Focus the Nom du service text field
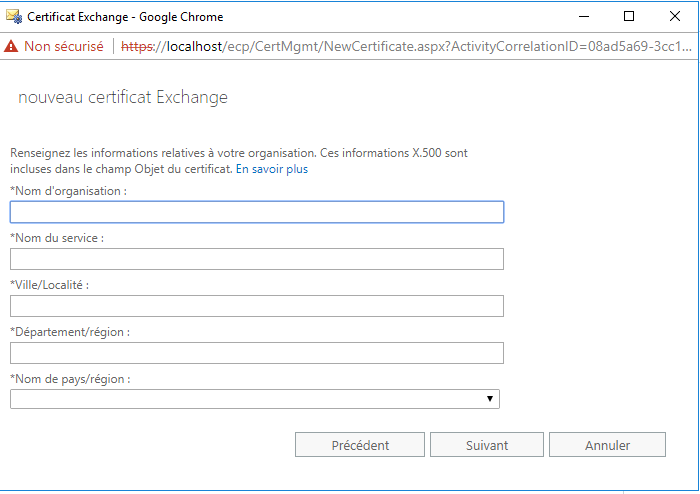The image size is (700, 494). pos(257,259)
